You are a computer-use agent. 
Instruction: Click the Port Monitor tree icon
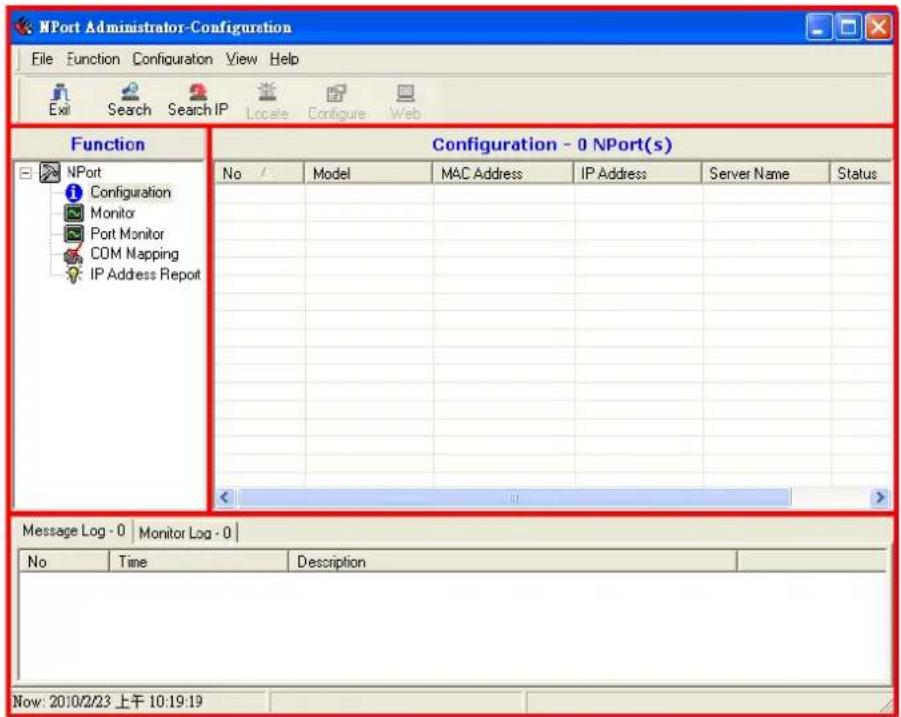click(x=74, y=234)
